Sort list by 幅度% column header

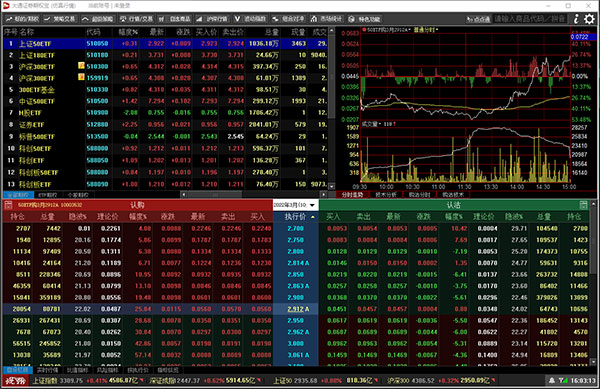(x=128, y=32)
